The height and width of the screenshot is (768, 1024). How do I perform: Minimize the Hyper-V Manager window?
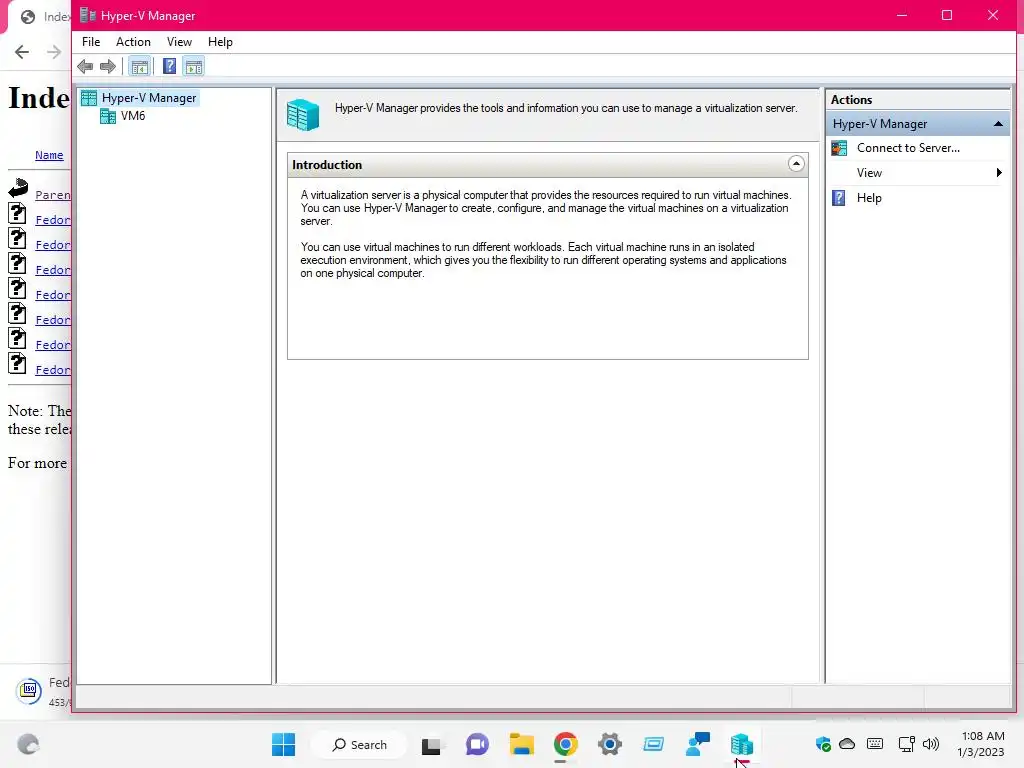[902, 15]
